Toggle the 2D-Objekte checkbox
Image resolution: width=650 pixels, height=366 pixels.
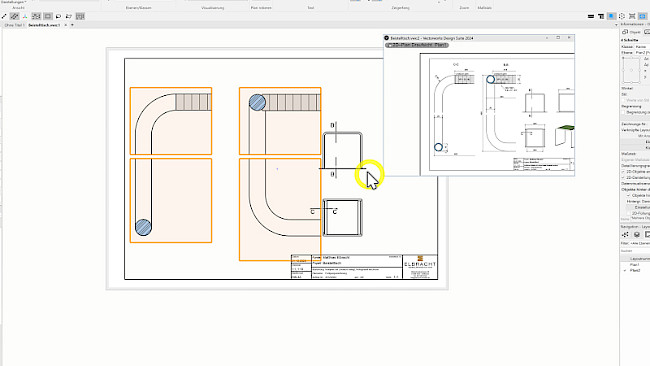click(623, 172)
